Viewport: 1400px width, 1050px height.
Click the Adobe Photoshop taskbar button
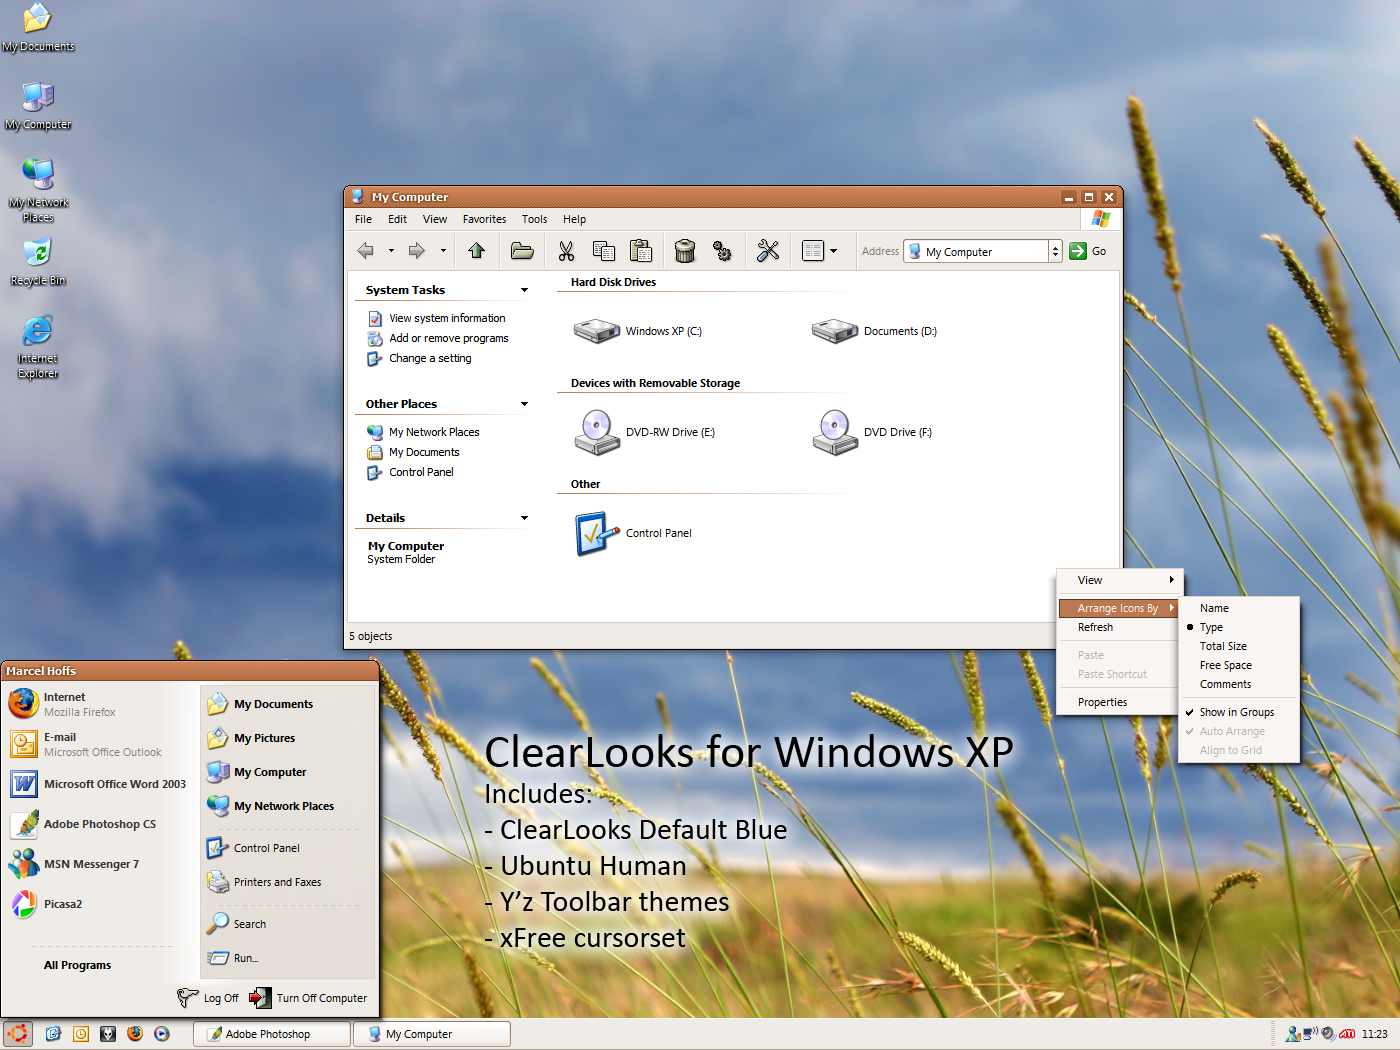(270, 1033)
